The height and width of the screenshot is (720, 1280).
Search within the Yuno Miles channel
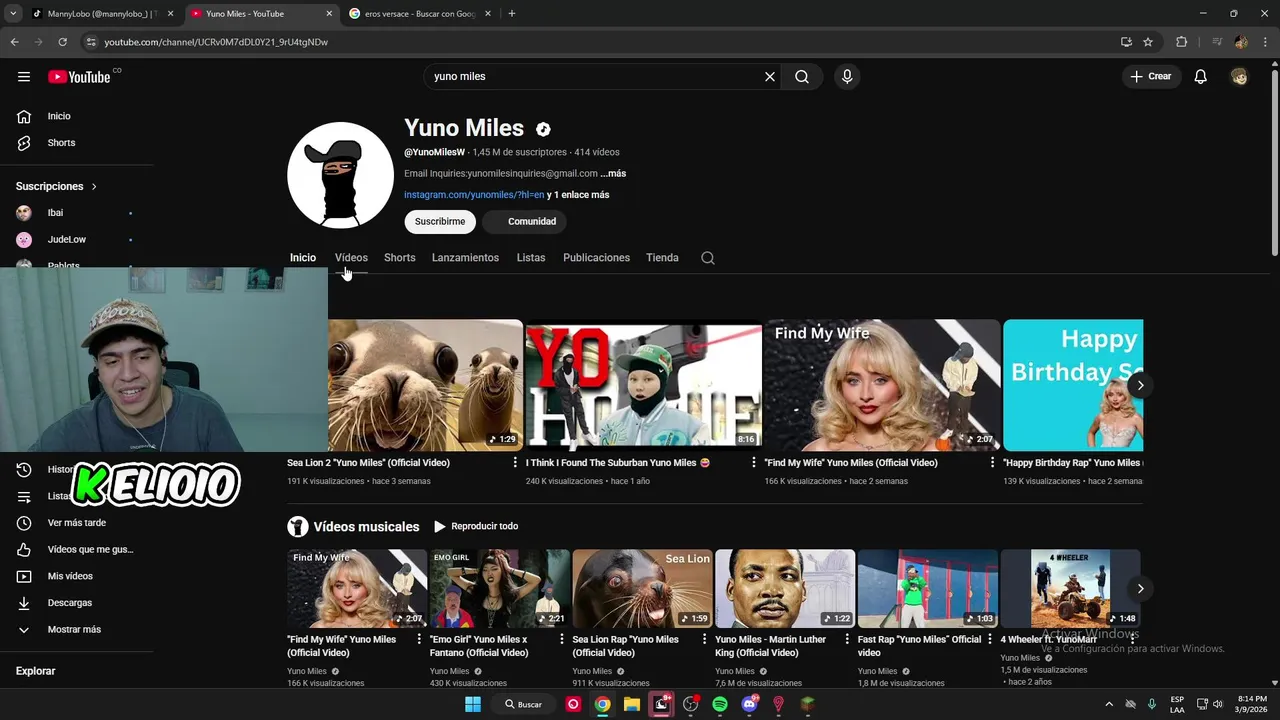tap(708, 258)
